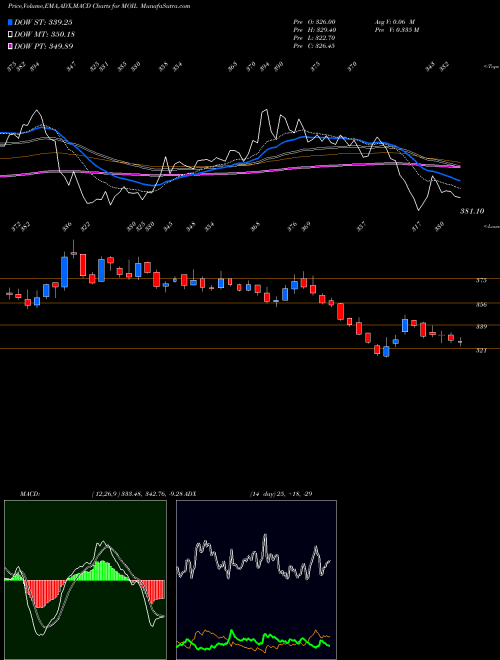Click the 375 price level label
This screenshot has width=500, height=660.
[481, 280]
